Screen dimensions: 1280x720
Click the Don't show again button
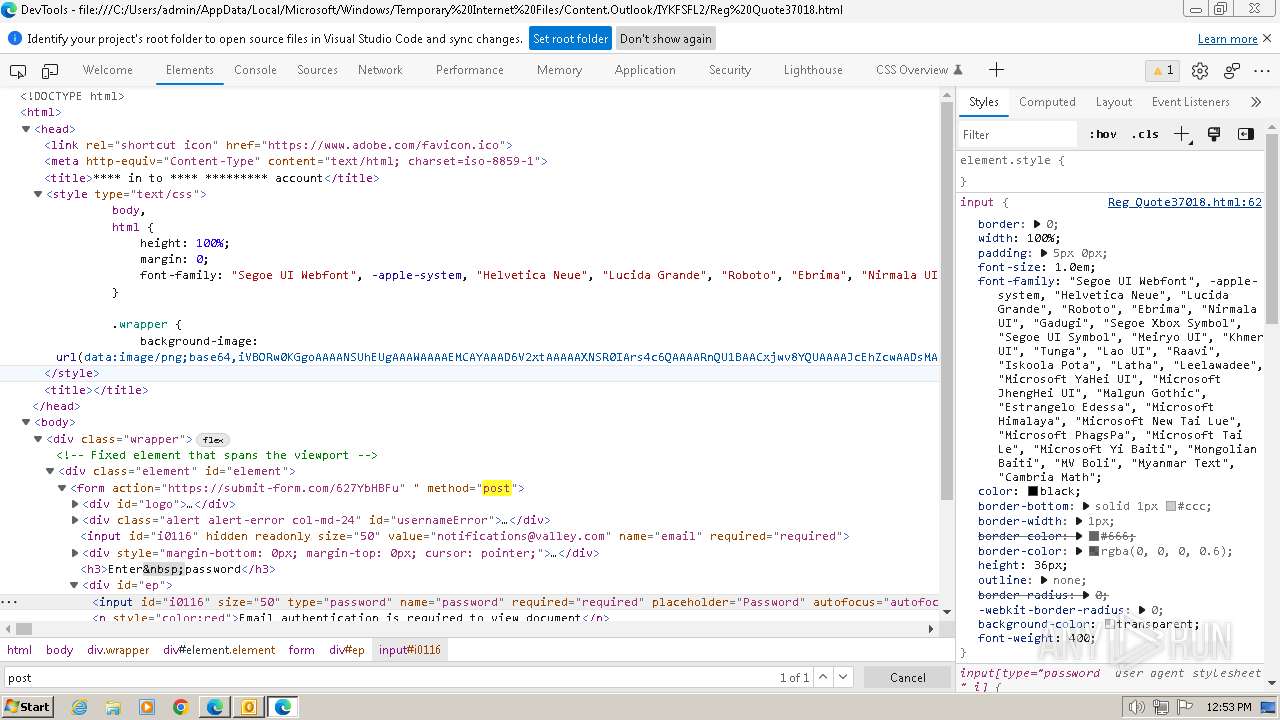pyautogui.click(x=666, y=39)
